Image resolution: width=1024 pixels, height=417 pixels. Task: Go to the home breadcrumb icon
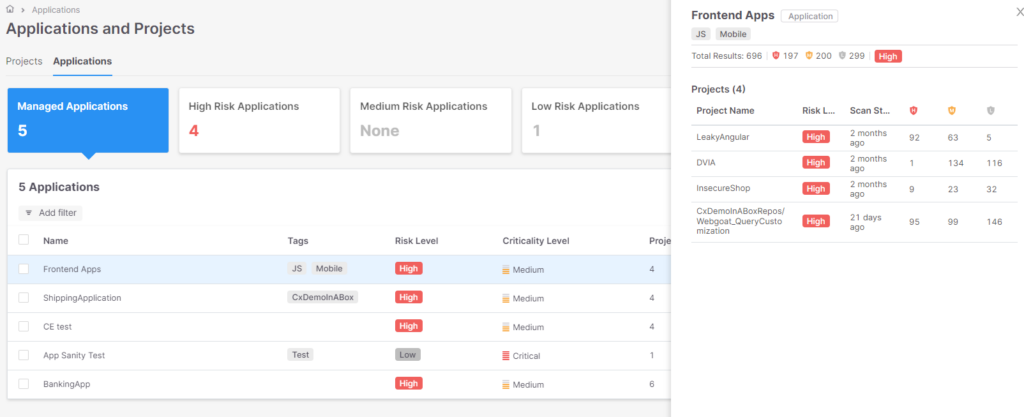pos(10,10)
